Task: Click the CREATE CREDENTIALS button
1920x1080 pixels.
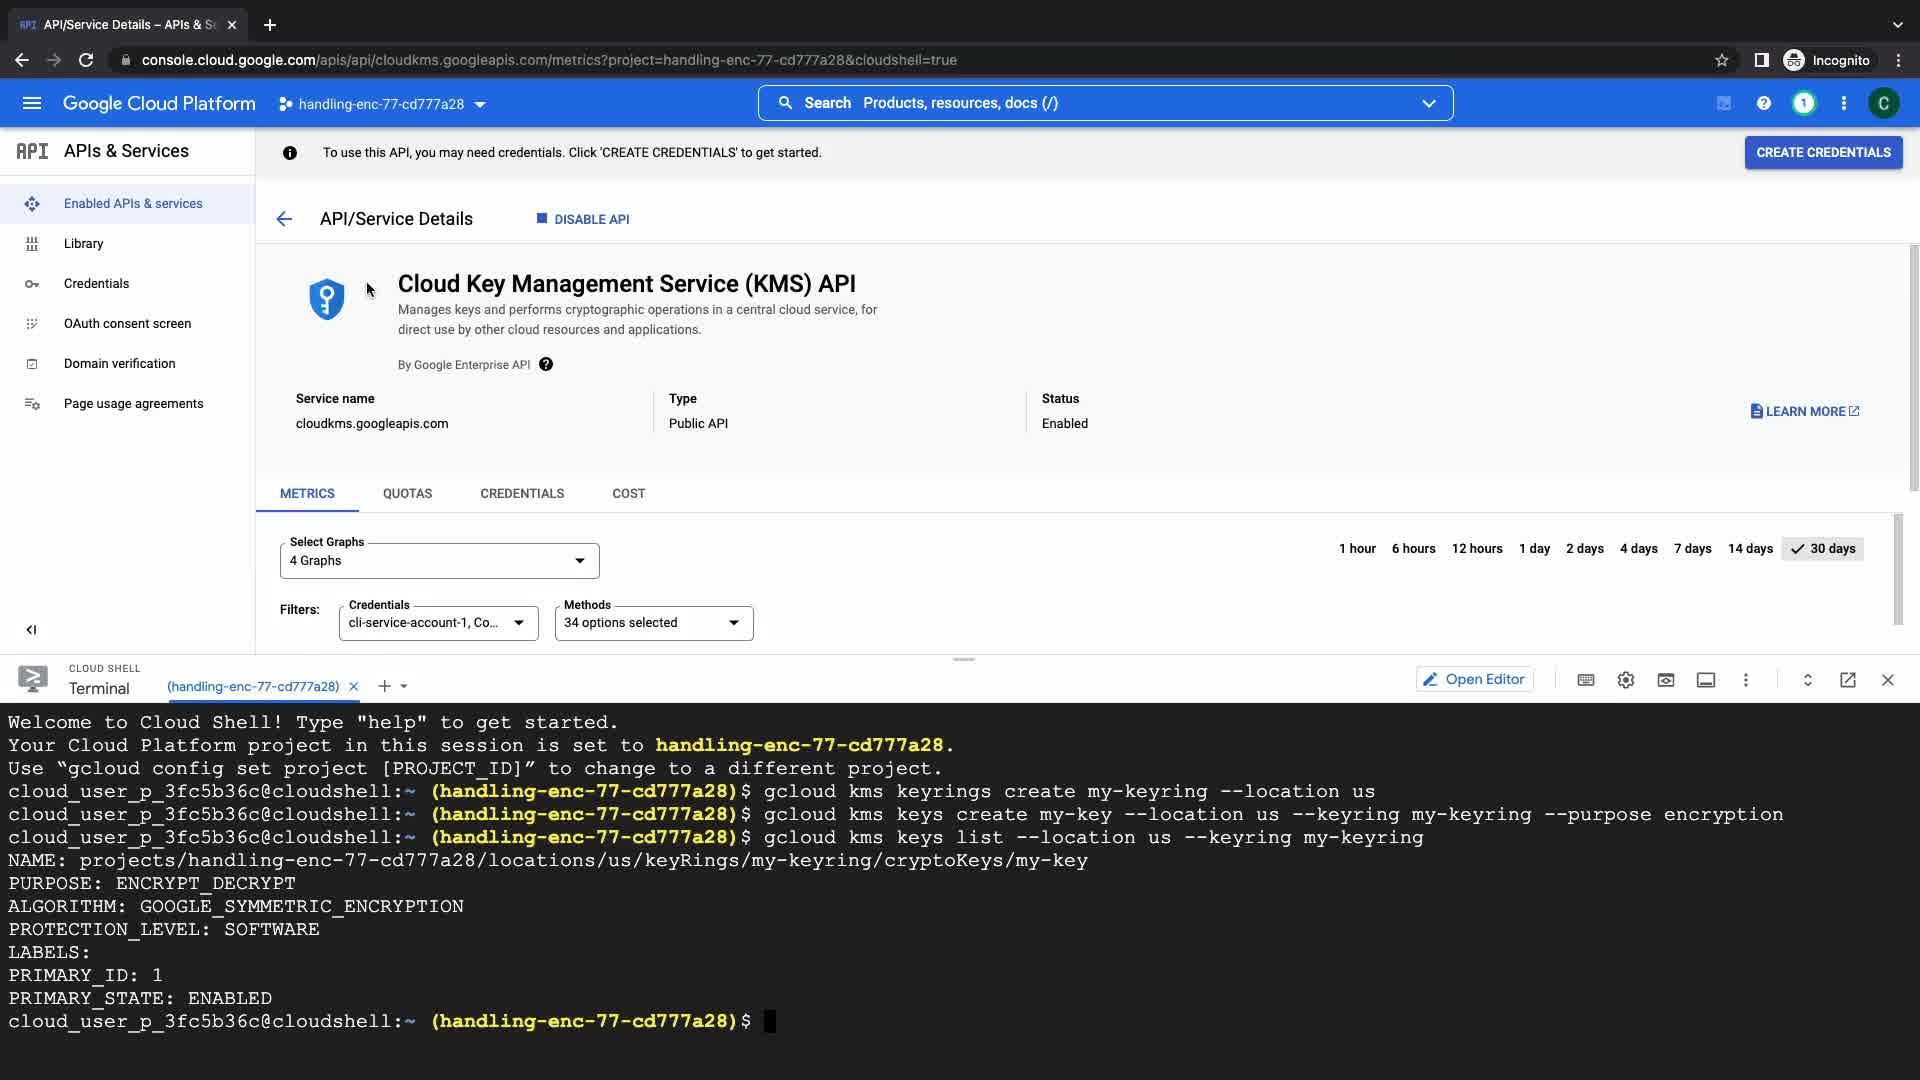Action: pos(1822,153)
